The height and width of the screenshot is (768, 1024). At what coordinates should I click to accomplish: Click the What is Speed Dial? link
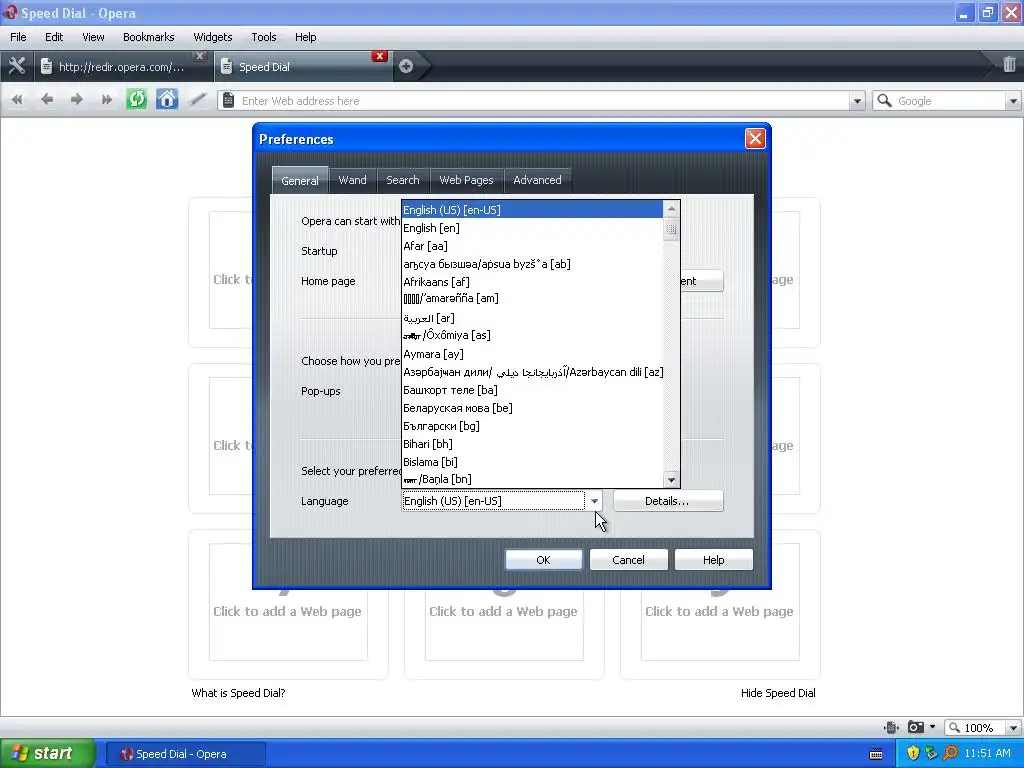(x=238, y=693)
